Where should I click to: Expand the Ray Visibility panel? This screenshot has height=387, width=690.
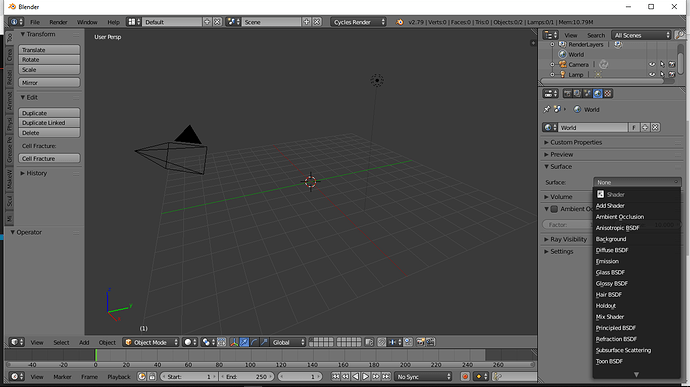568,239
